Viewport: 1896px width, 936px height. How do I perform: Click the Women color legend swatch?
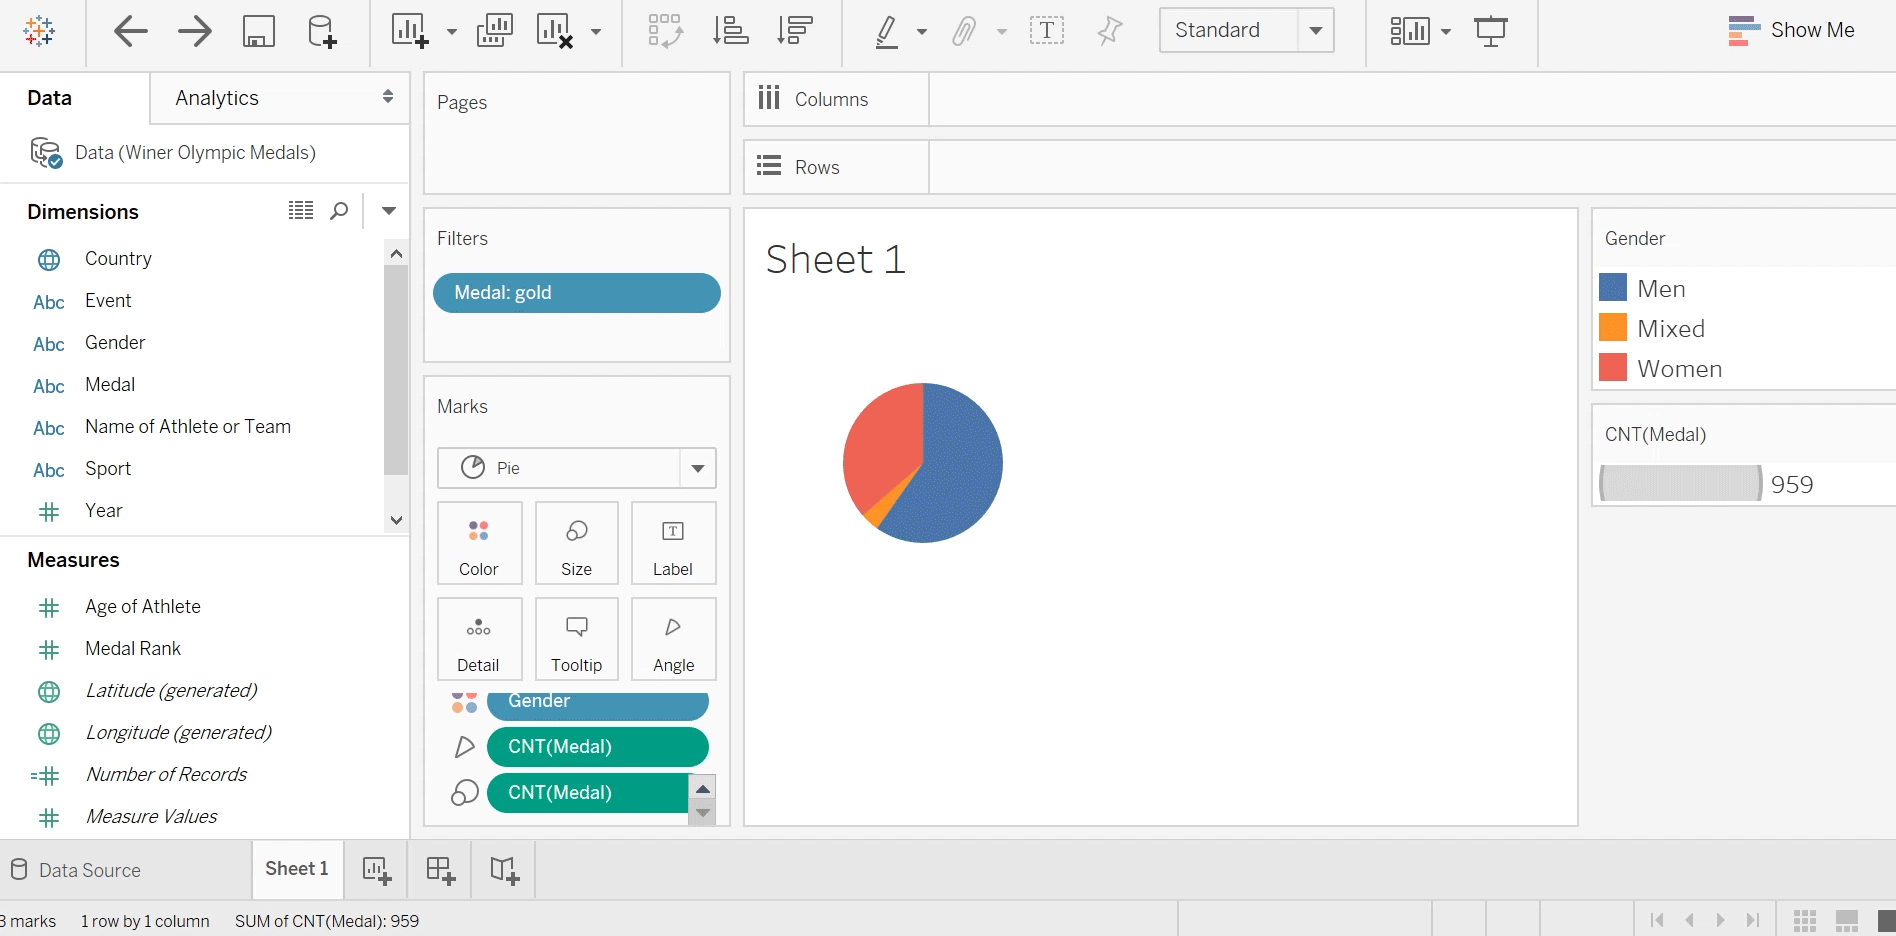coord(1613,368)
